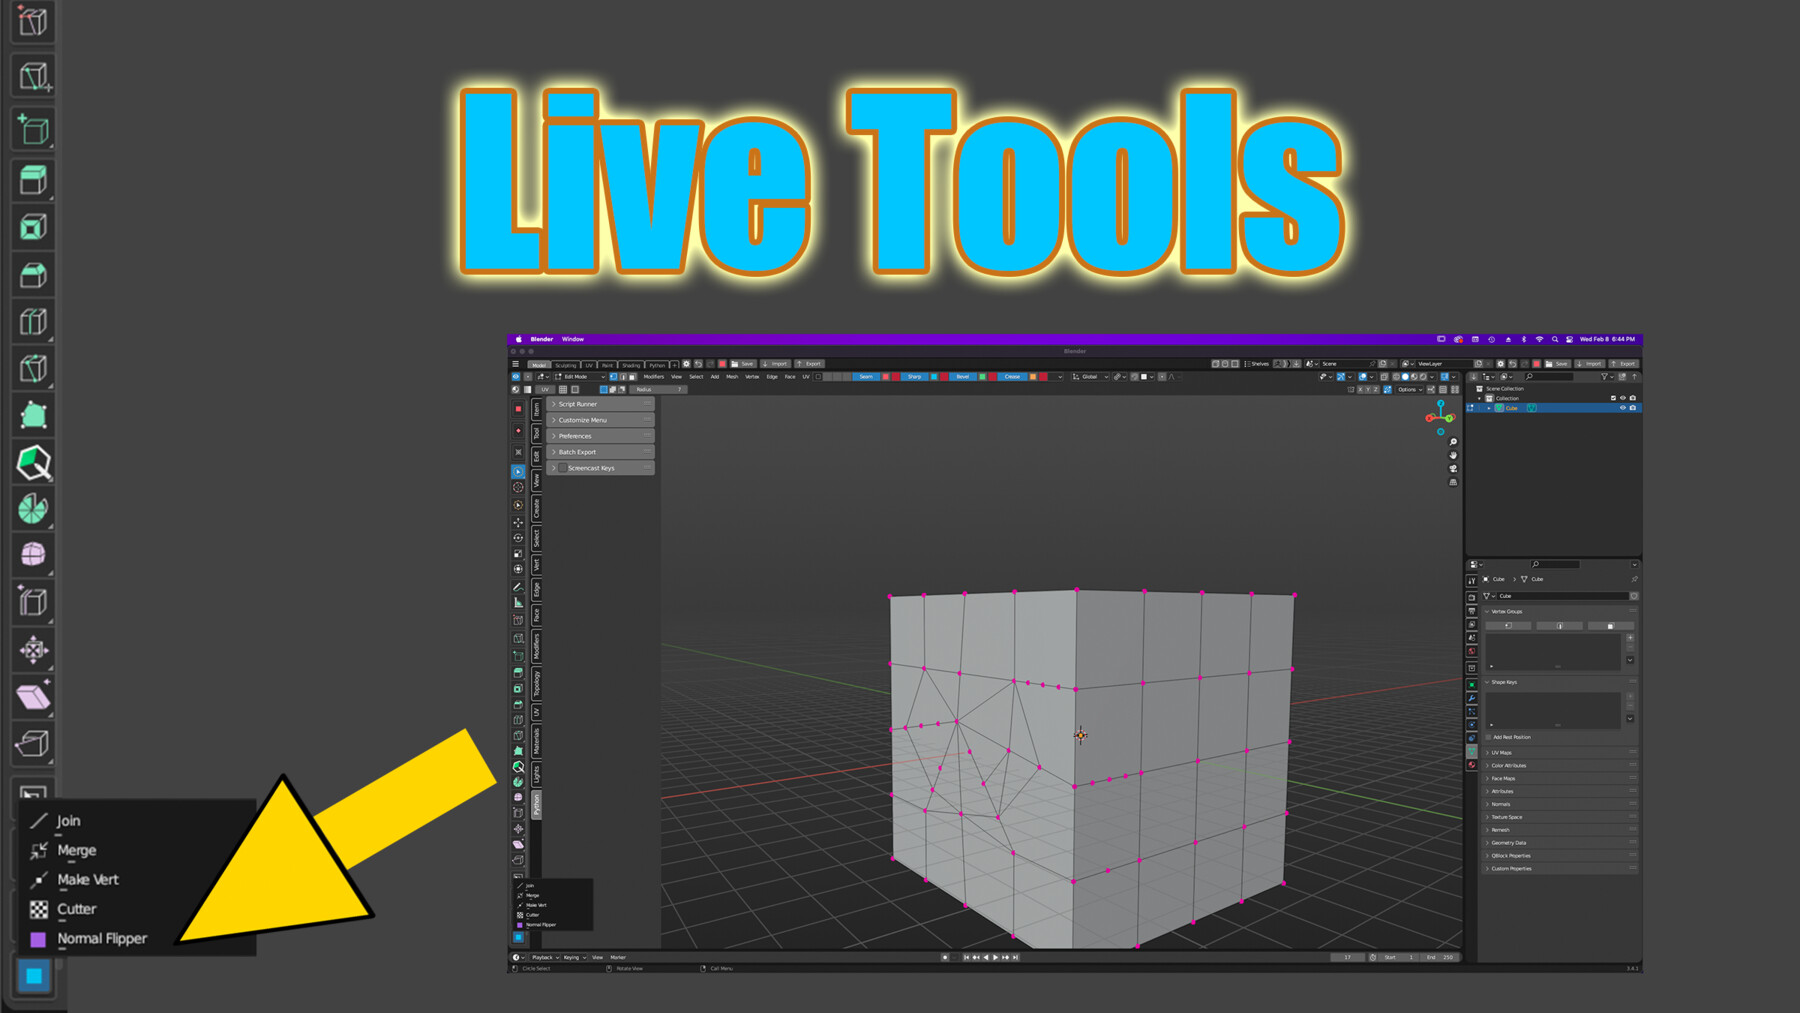1800x1013 pixels.
Task: Click the undo arrow icon near Save
Action: coord(698,364)
